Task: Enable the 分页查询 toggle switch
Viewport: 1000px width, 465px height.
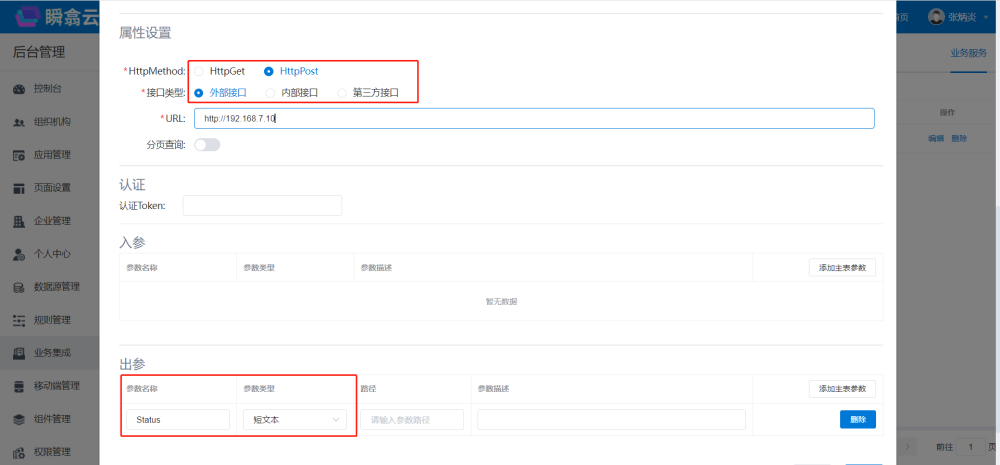Action: coord(207,144)
